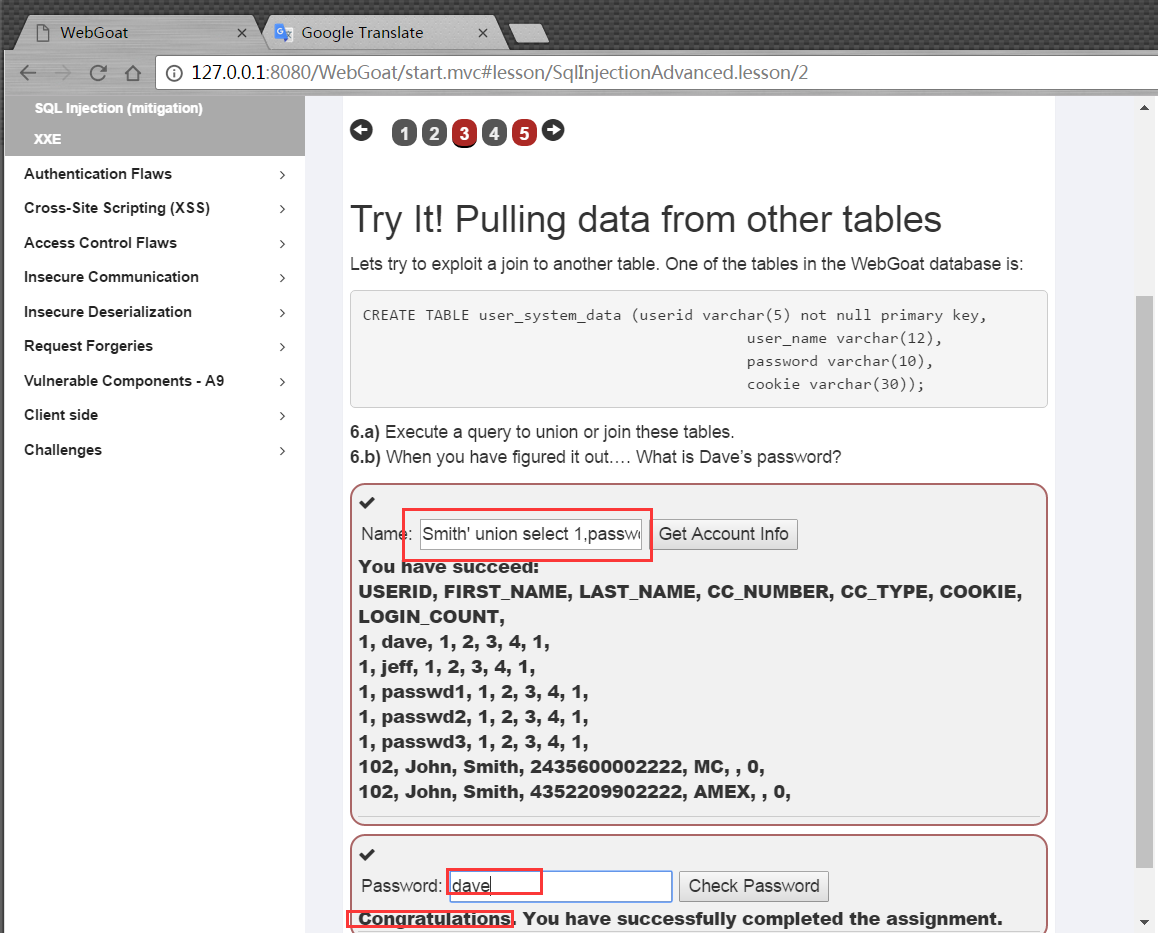Viewport: 1158px width, 933px height.
Task: Go back using browser back arrow
Action: click(x=28, y=72)
